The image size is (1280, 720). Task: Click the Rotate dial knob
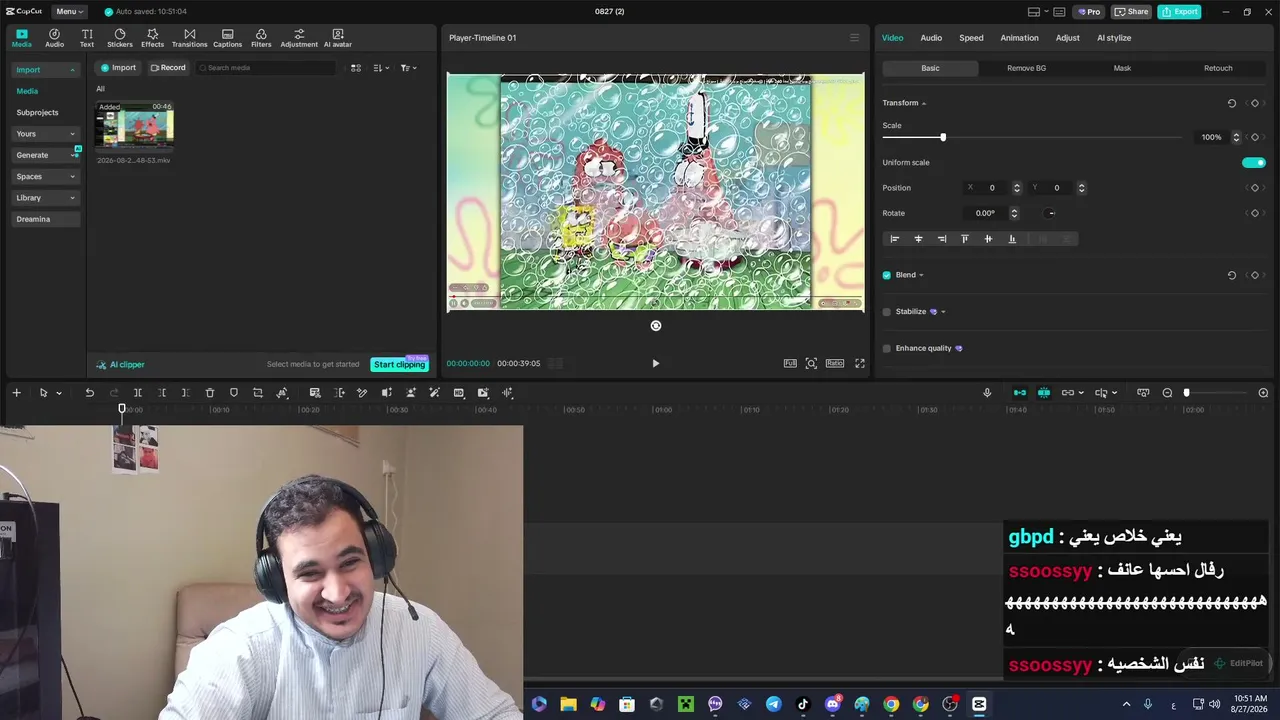click(1050, 213)
